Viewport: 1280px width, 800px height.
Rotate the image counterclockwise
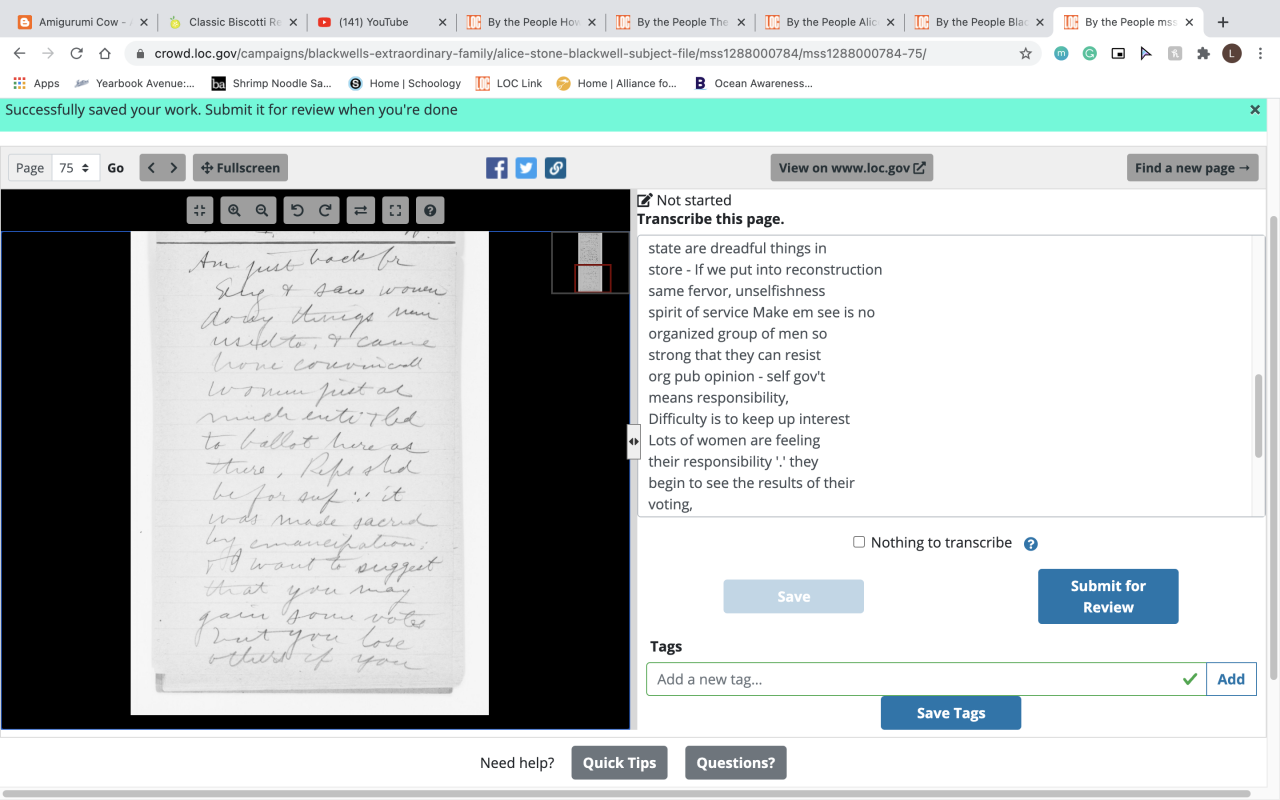tap(295, 210)
